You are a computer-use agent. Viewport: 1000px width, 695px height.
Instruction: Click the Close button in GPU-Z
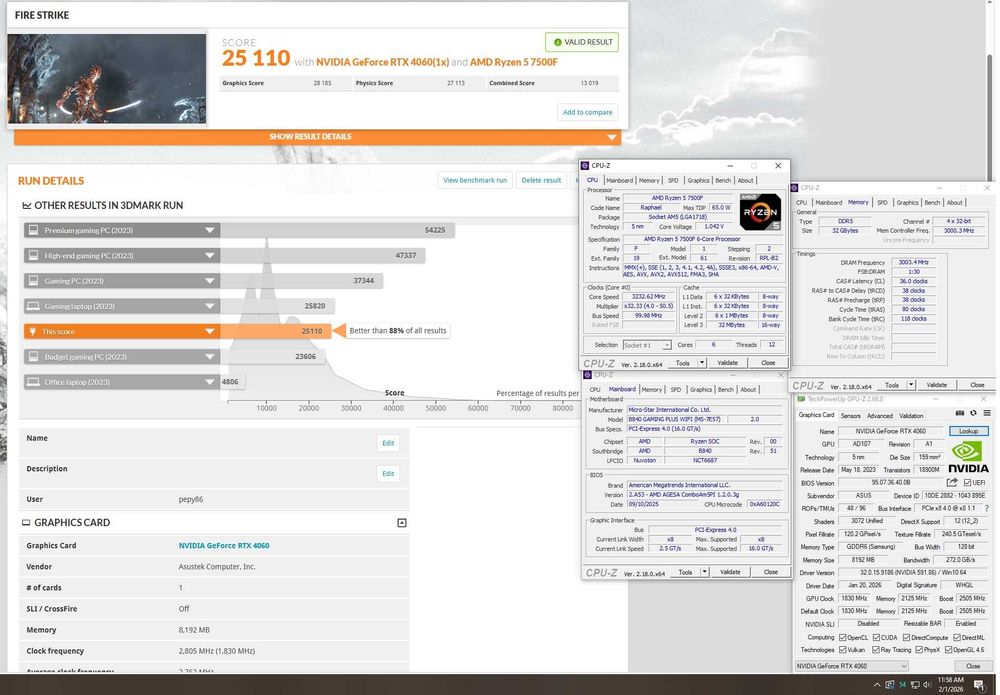[973, 666]
